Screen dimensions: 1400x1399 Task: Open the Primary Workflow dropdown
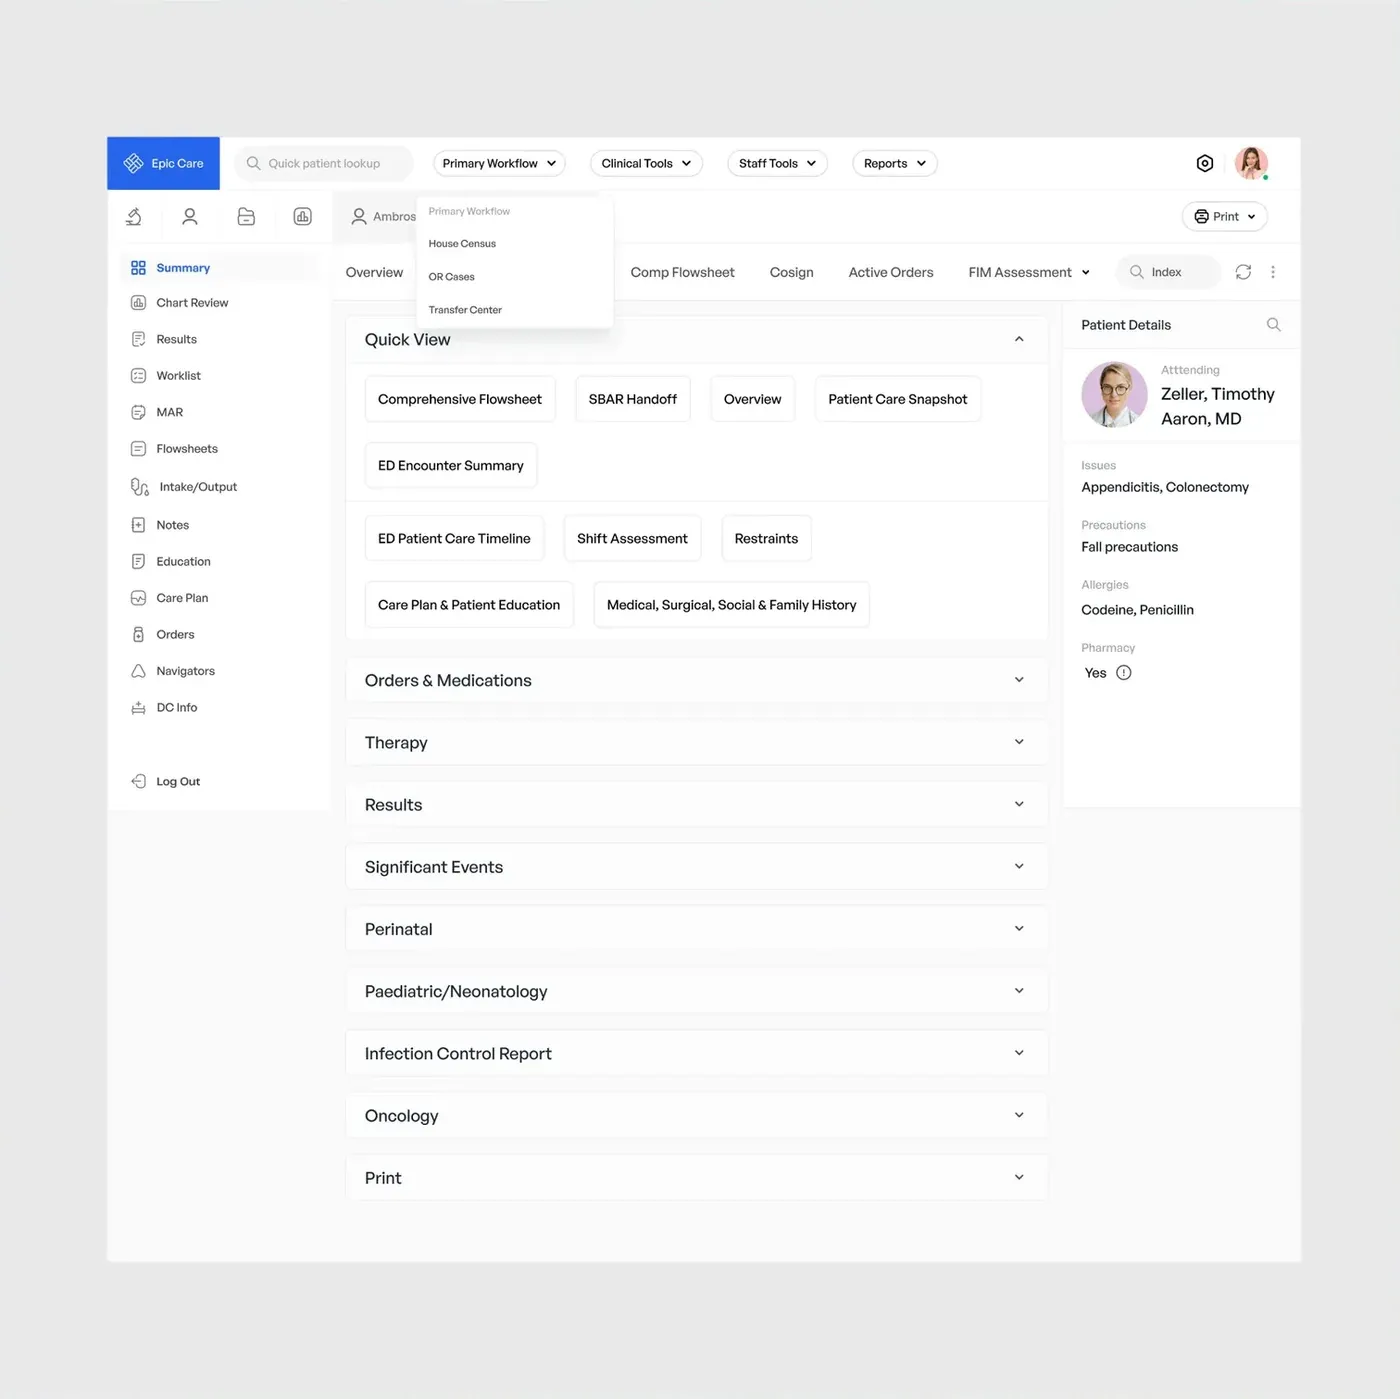(499, 163)
